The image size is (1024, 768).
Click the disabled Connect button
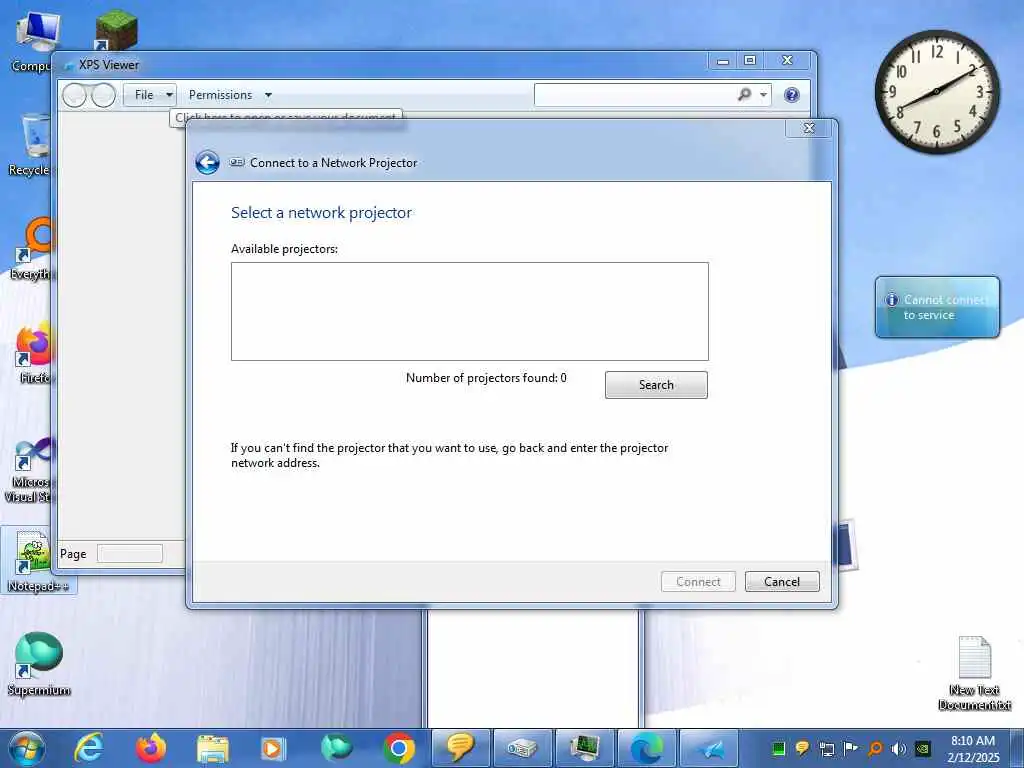(x=698, y=581)
